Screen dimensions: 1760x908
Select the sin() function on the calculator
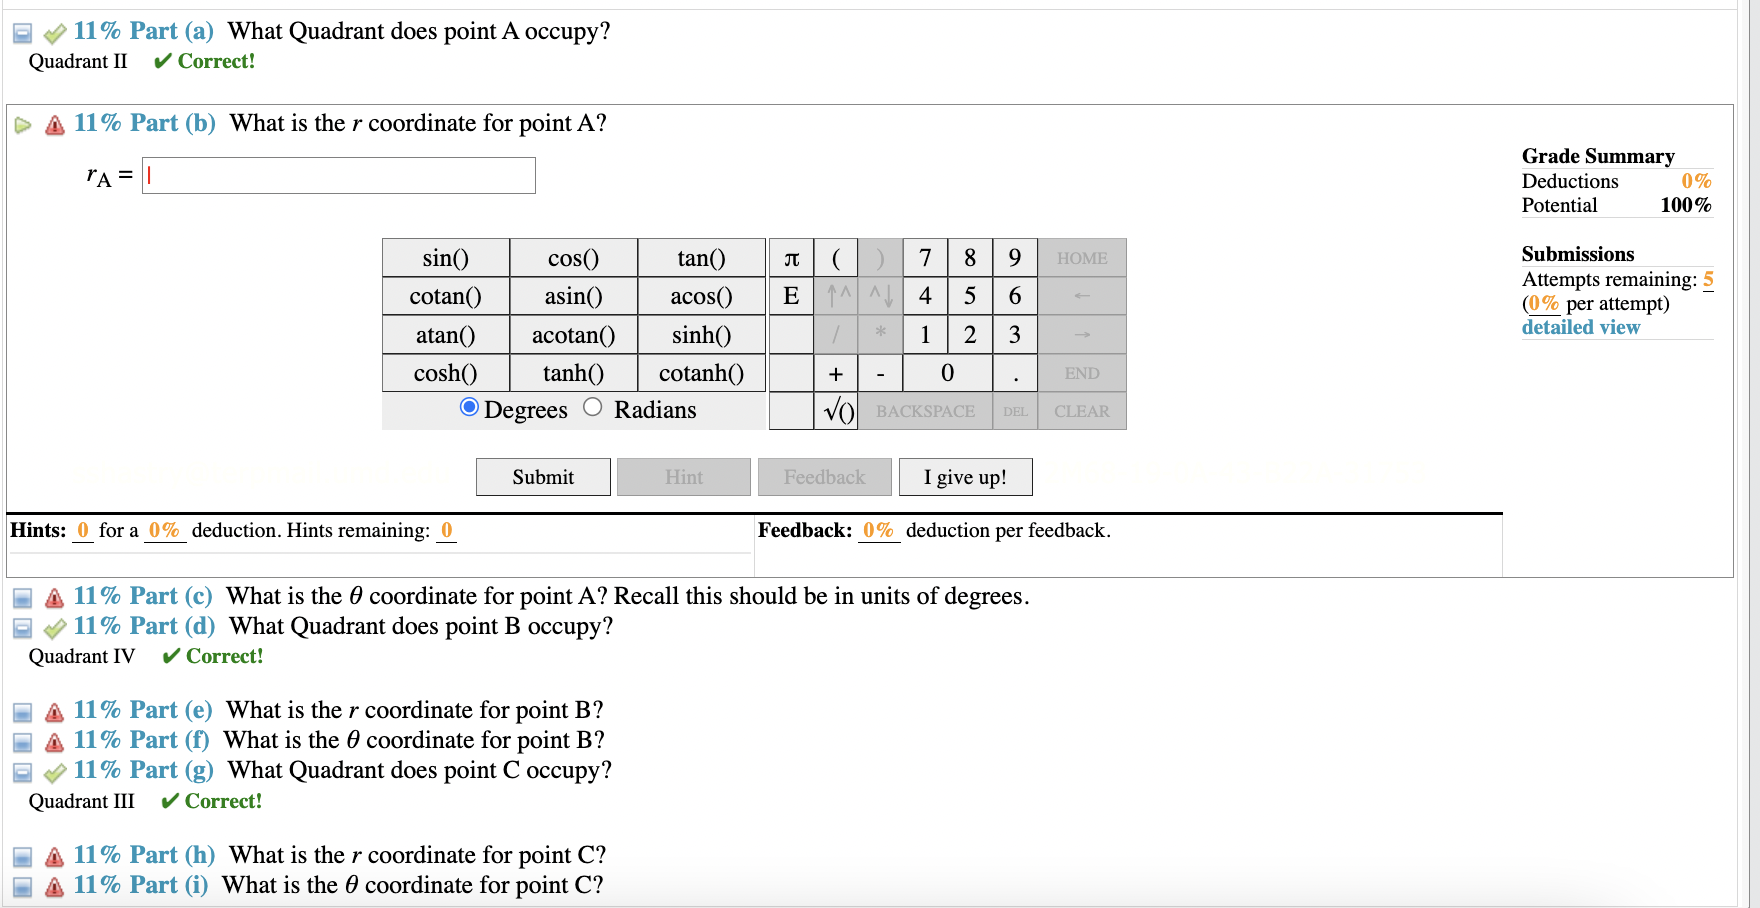tap(445, 257)
